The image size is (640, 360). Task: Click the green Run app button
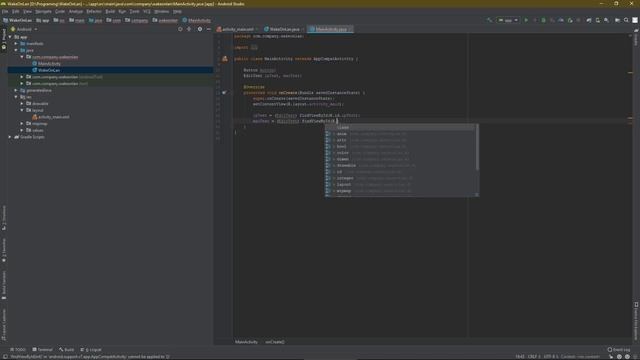pyautogui.click(x=526, y=20)
